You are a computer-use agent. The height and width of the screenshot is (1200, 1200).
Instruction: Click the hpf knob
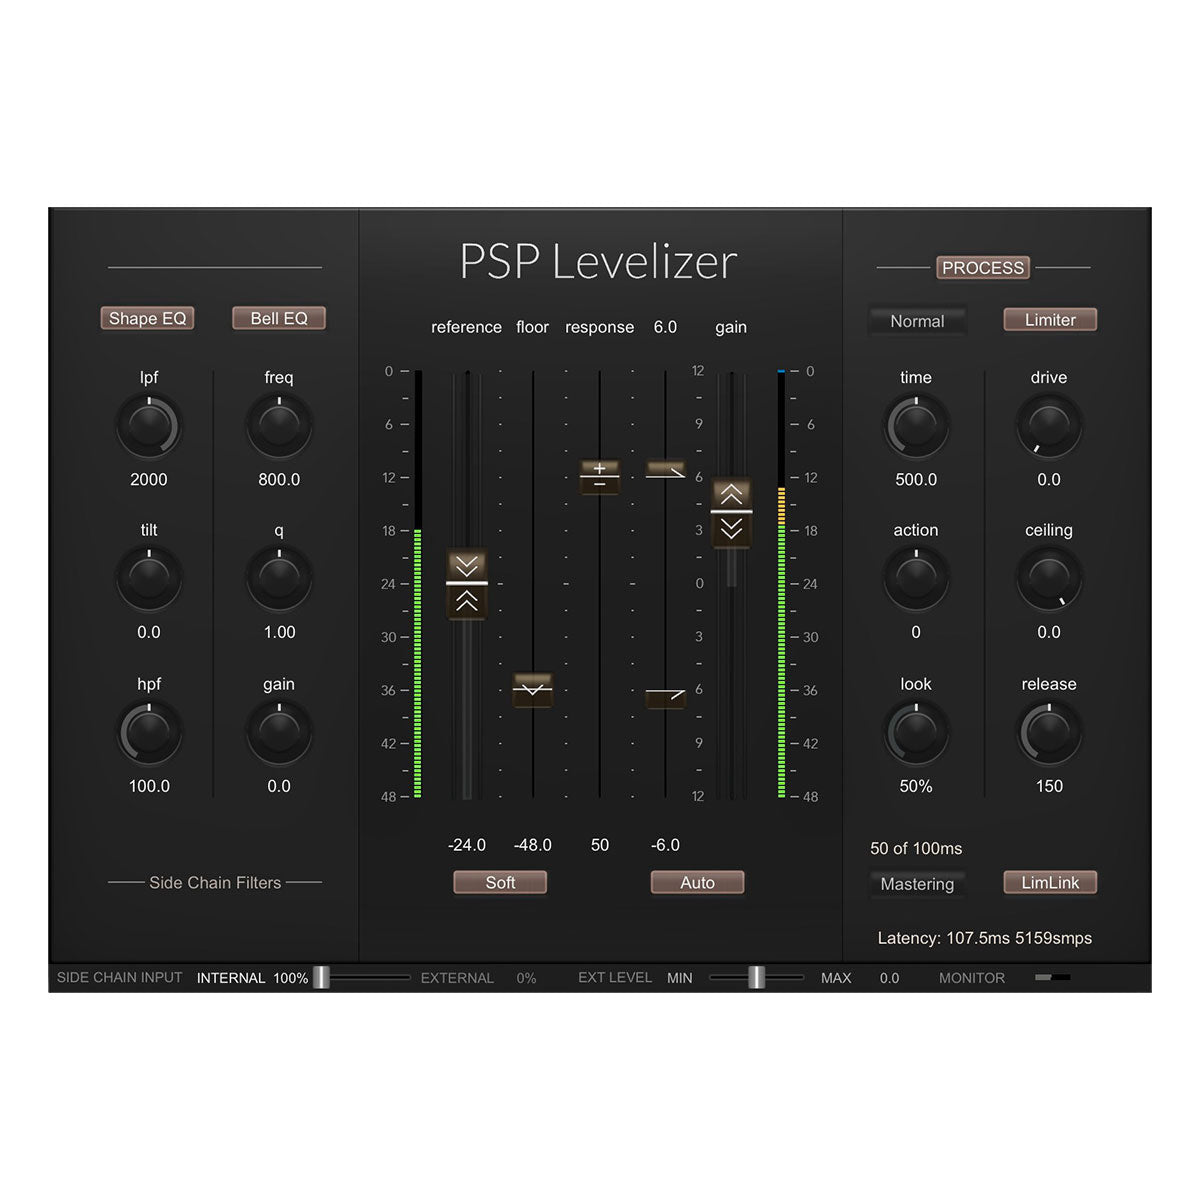[149, 732]
